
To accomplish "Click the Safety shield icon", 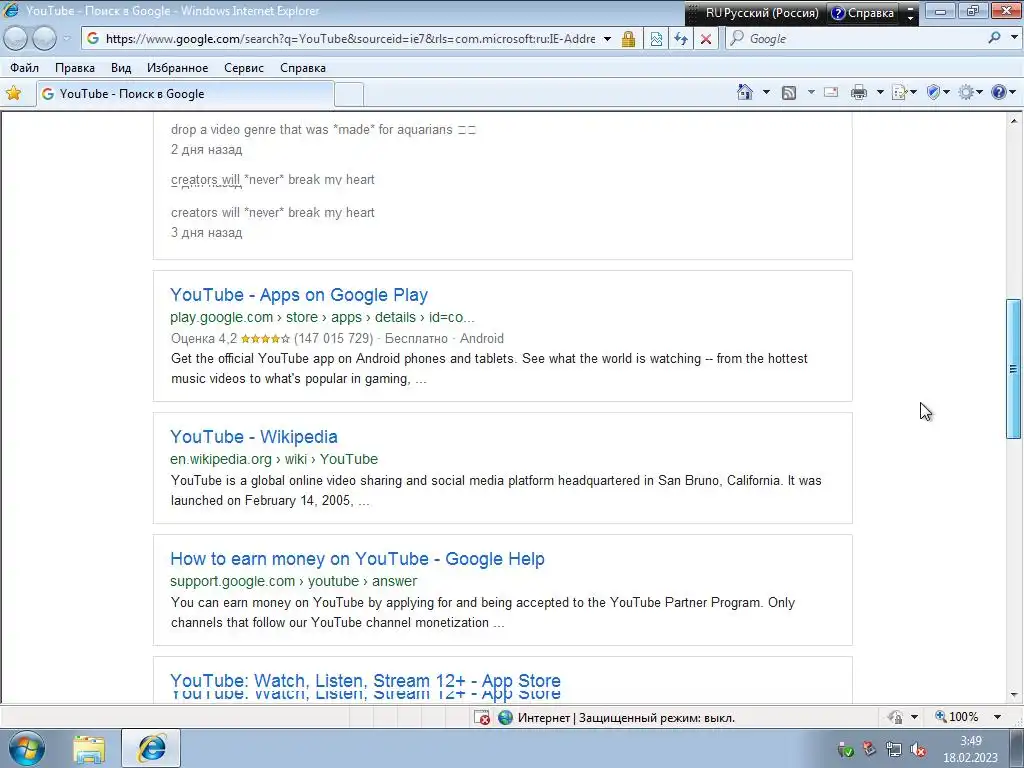I will click(933, 93).
